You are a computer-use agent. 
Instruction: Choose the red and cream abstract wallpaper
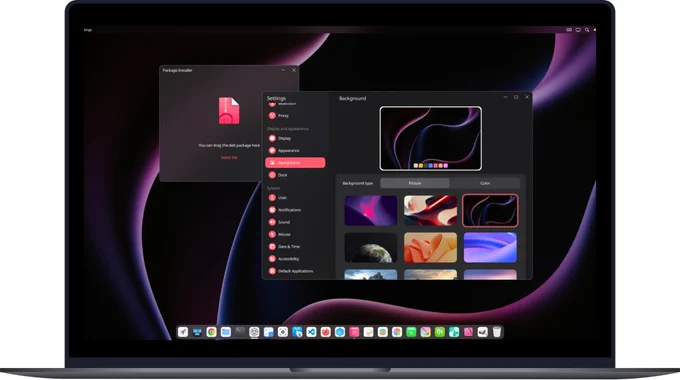click(430, 210)
